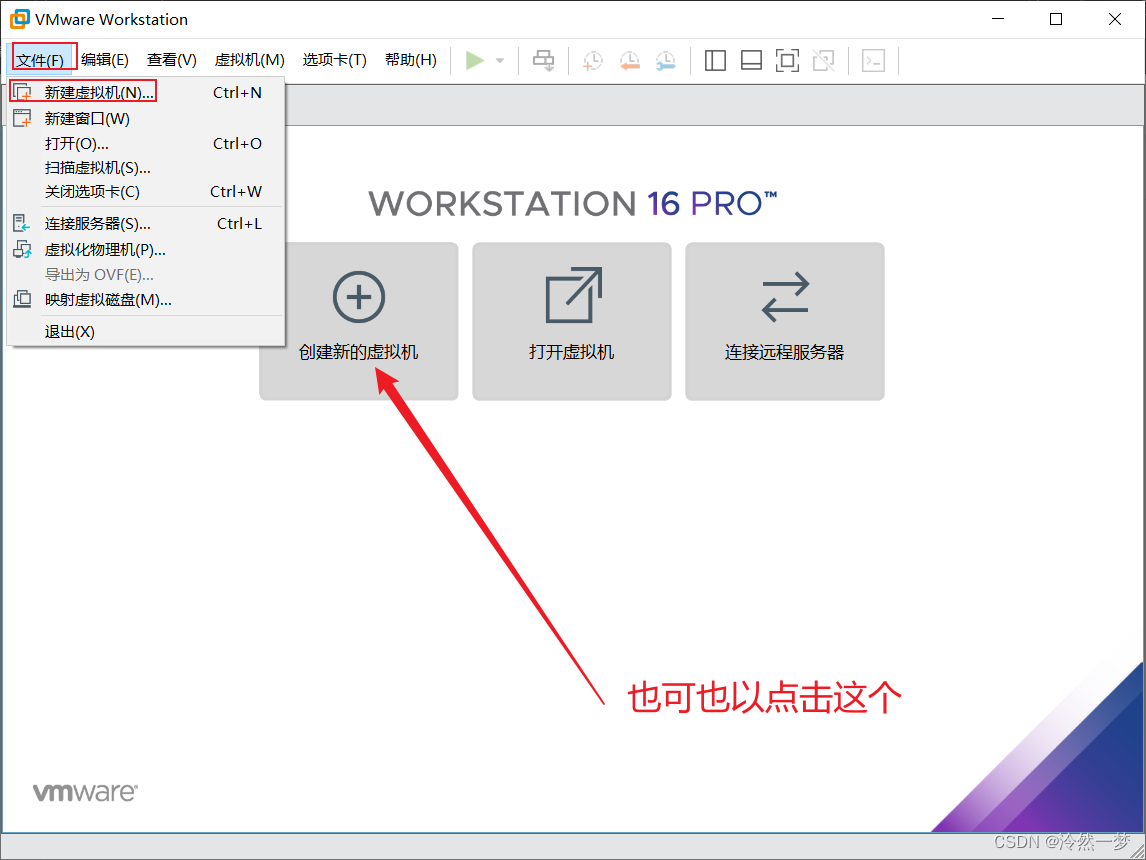Select 关闭选项卡(C) menu entry
Image resolution: width=1146 pixels, height=860 pixels.
click(145, 191)
